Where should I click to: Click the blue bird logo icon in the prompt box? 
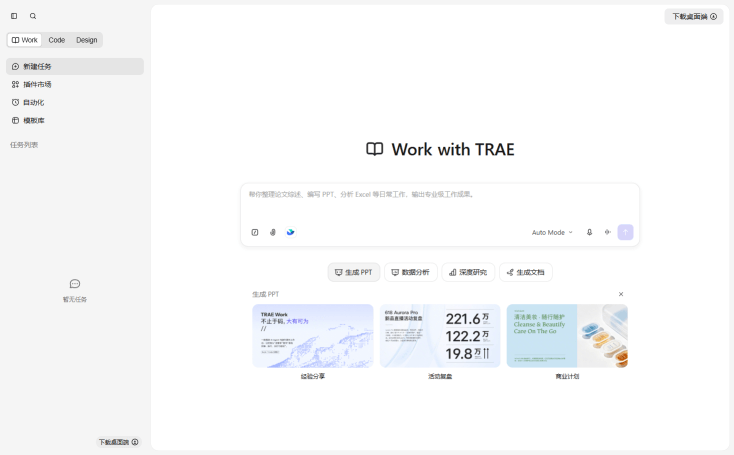click(x=291, y=232)
